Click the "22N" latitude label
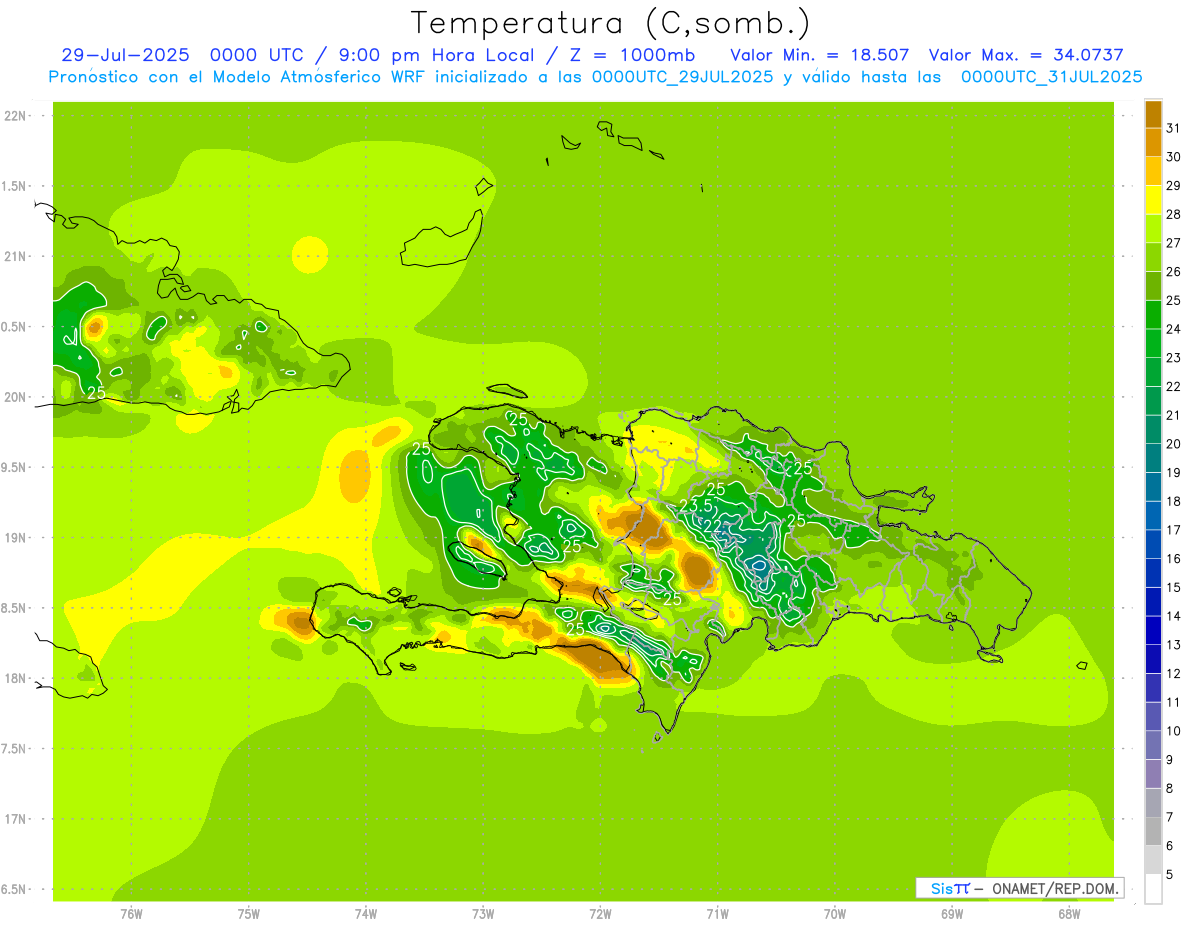The image size is (1200, 927). [x=16, y=116]
